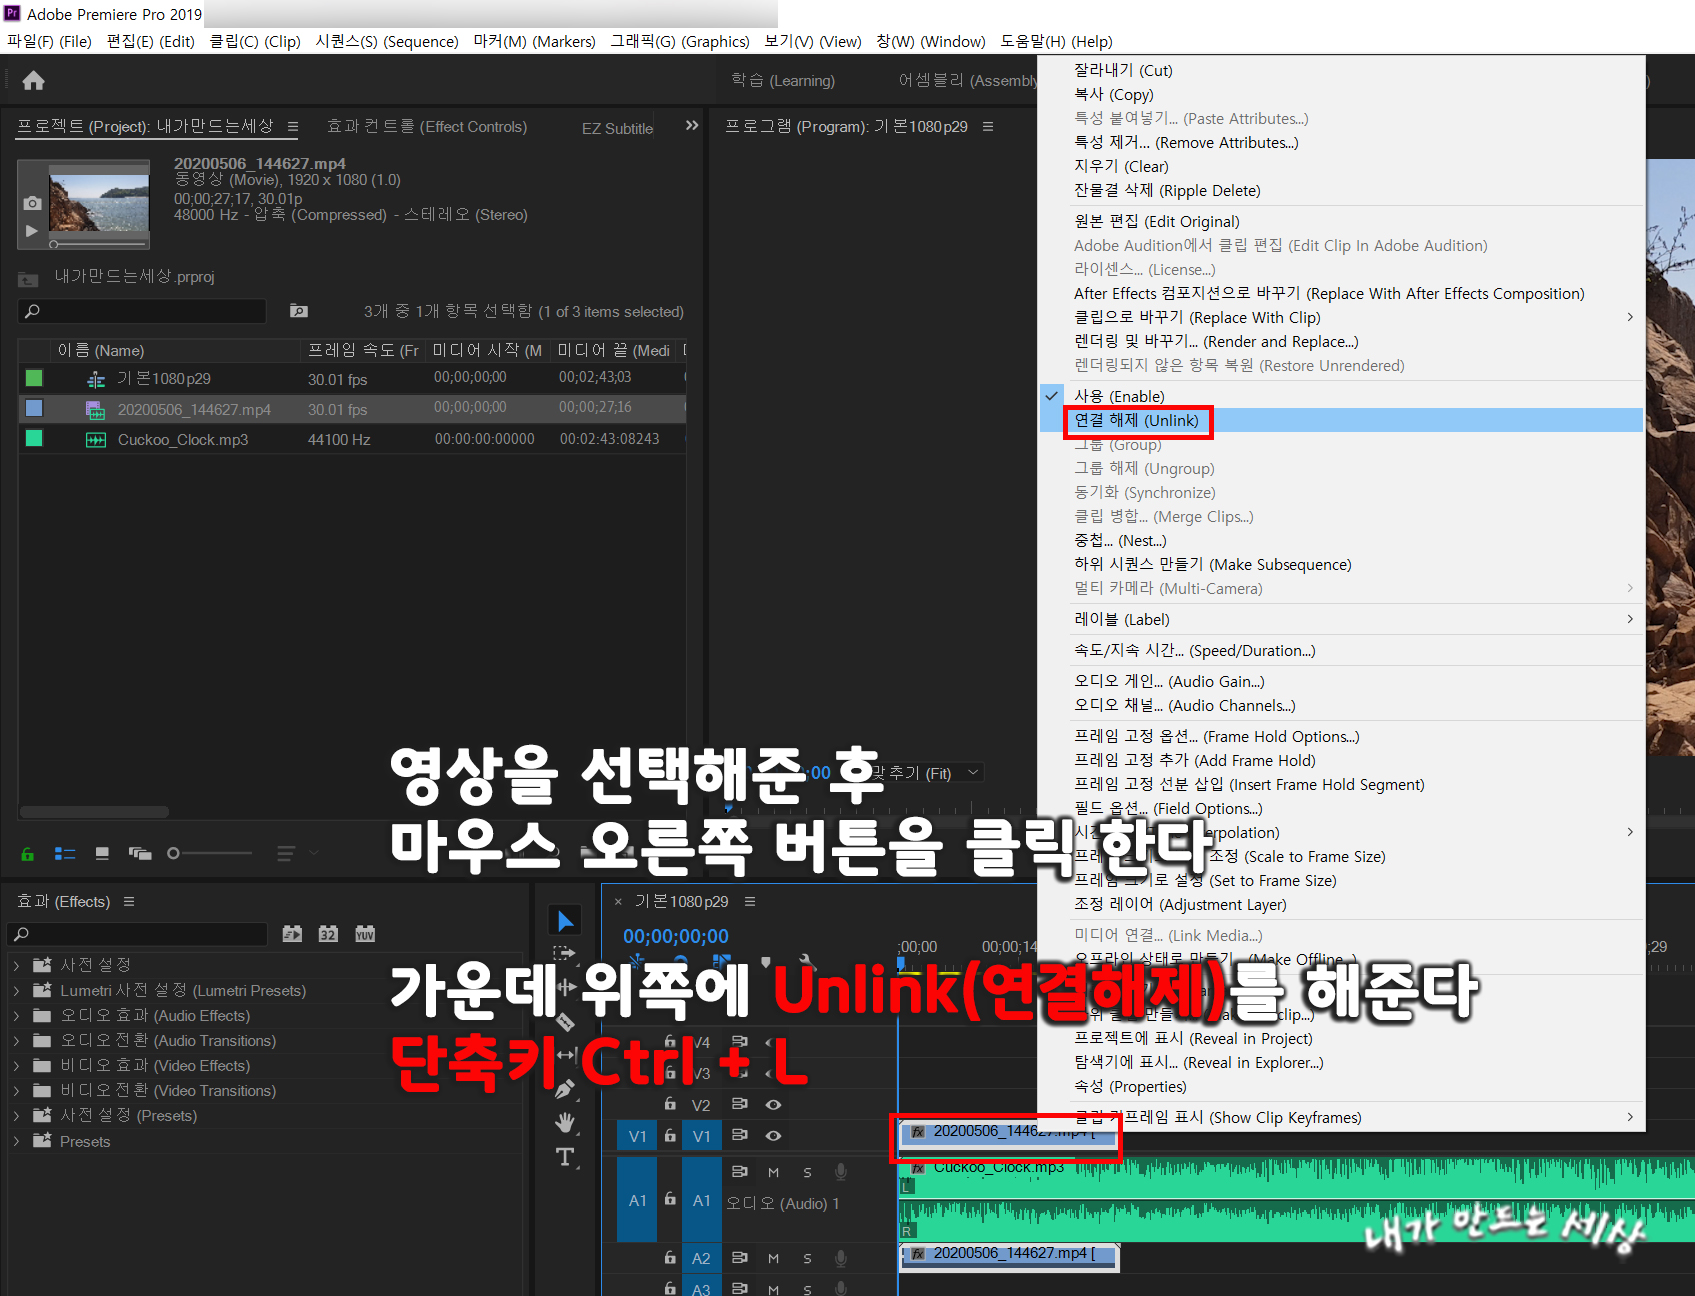The height and width of the screenshot is (1296, 1695).
Task: Toggle track lock on V2
Action: tap(670, 1104)
